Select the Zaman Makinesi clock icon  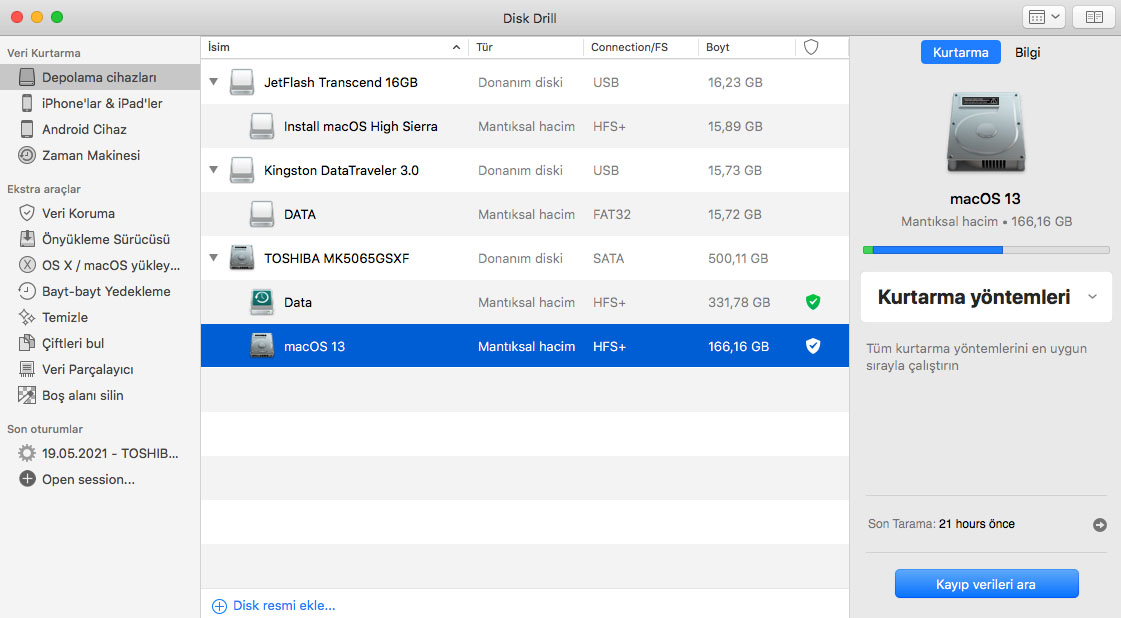(27, 155)
